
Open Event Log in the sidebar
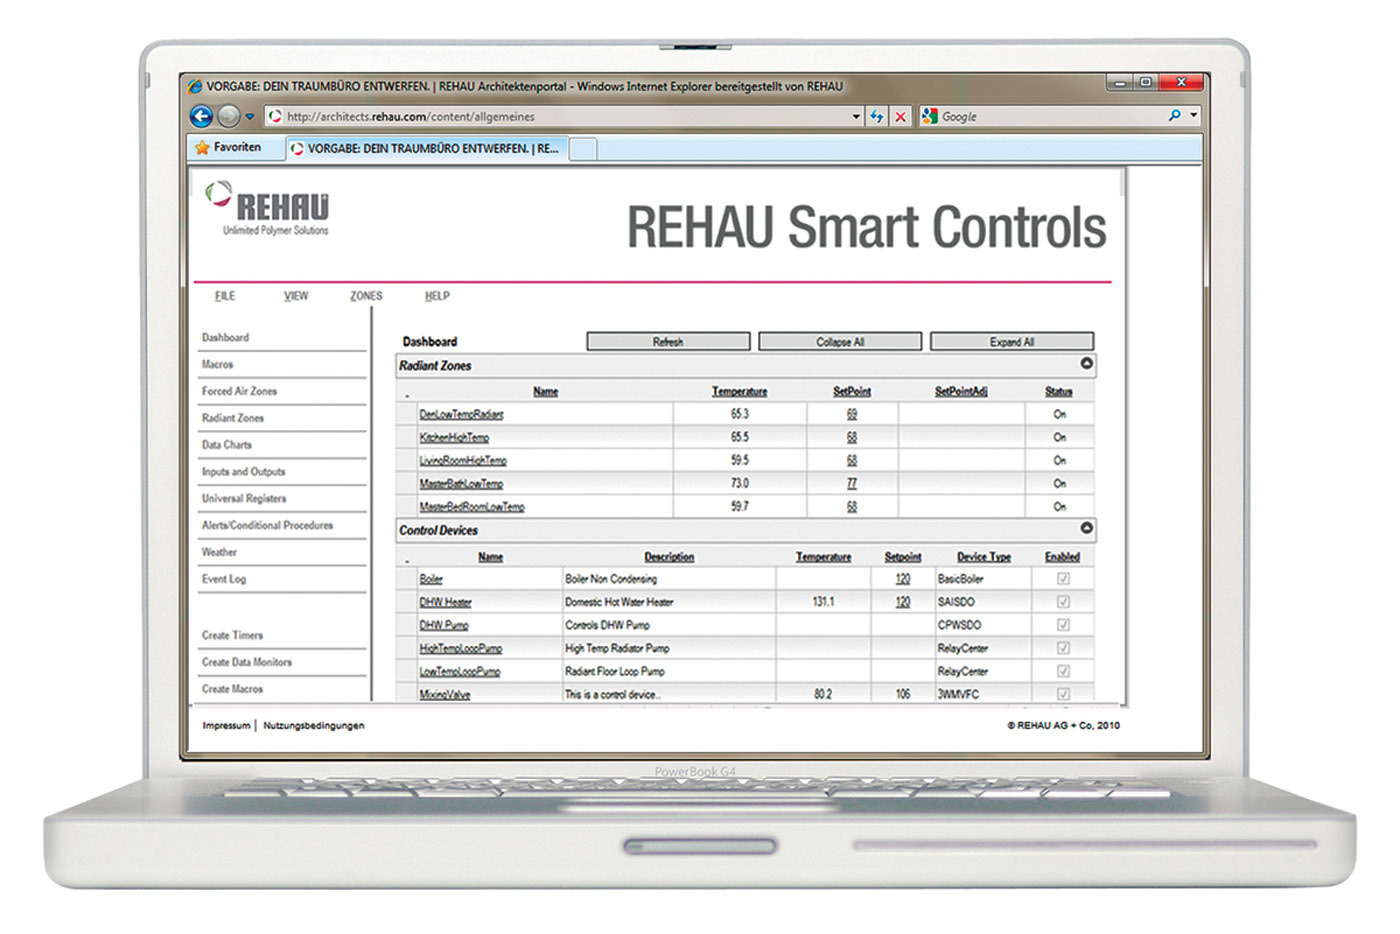tap(223, 580)
